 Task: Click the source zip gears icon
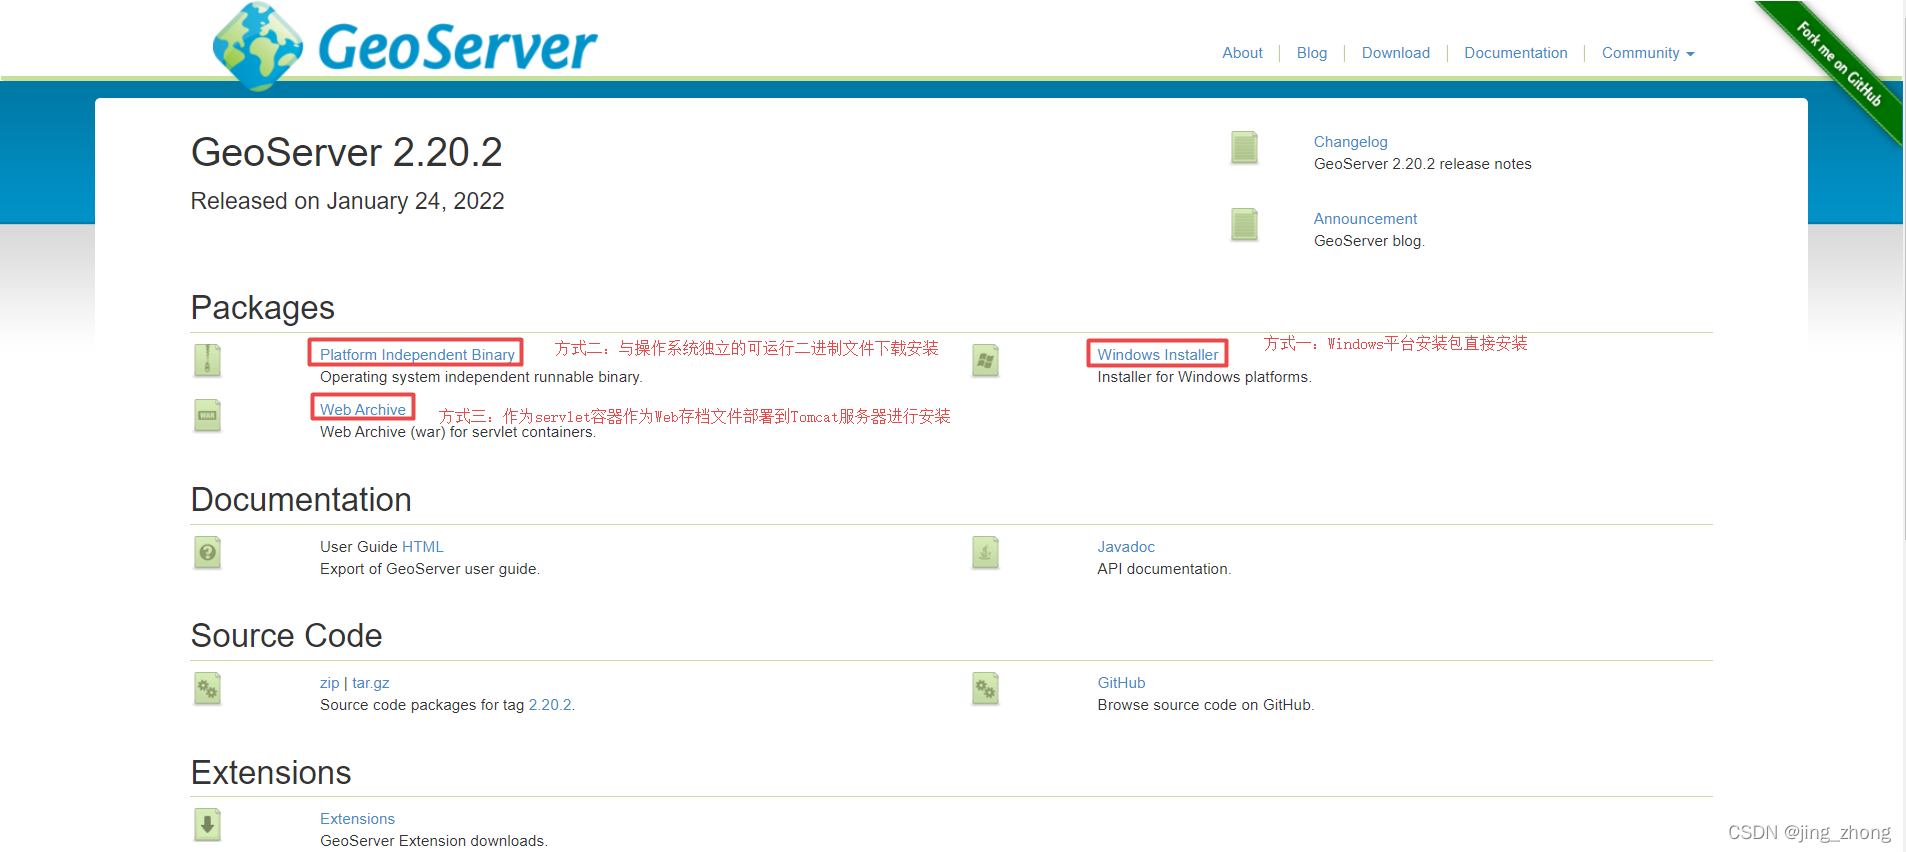(x=207, y=688)
